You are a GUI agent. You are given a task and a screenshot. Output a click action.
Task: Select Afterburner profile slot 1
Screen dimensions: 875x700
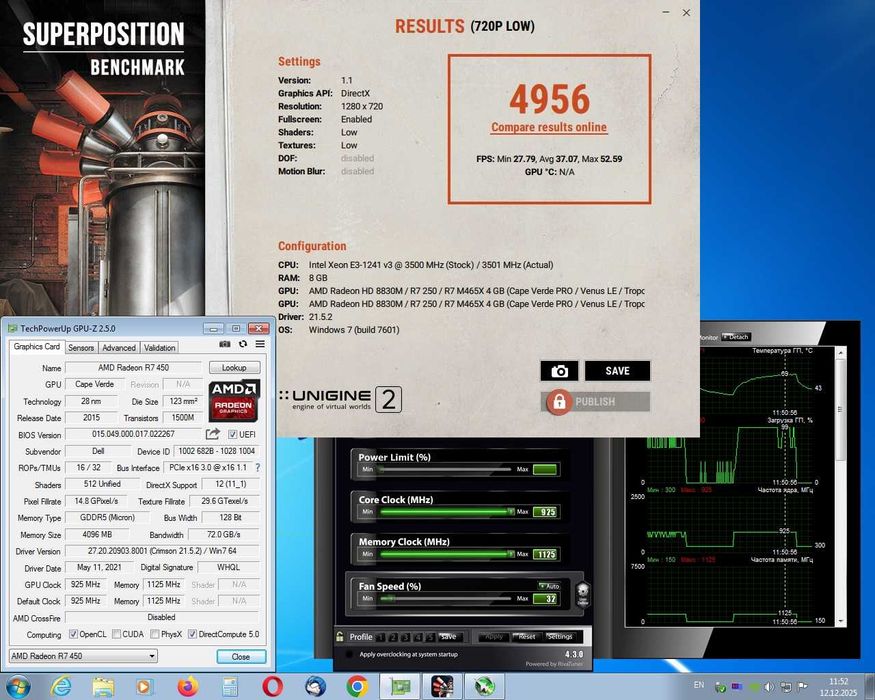381,637
